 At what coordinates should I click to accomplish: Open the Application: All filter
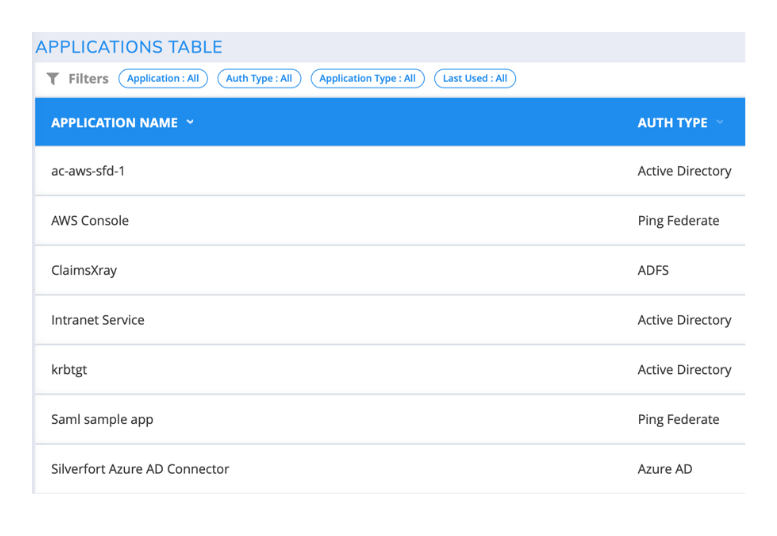click(x=163, y=79)
